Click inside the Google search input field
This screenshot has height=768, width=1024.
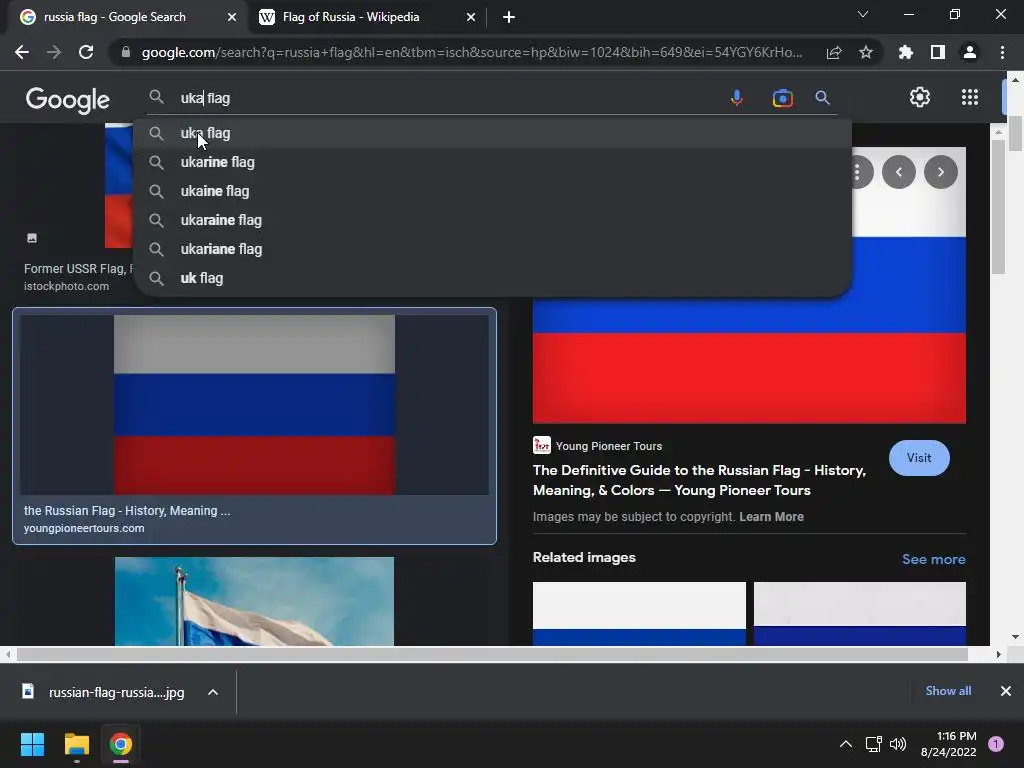[x=451, y=98]
